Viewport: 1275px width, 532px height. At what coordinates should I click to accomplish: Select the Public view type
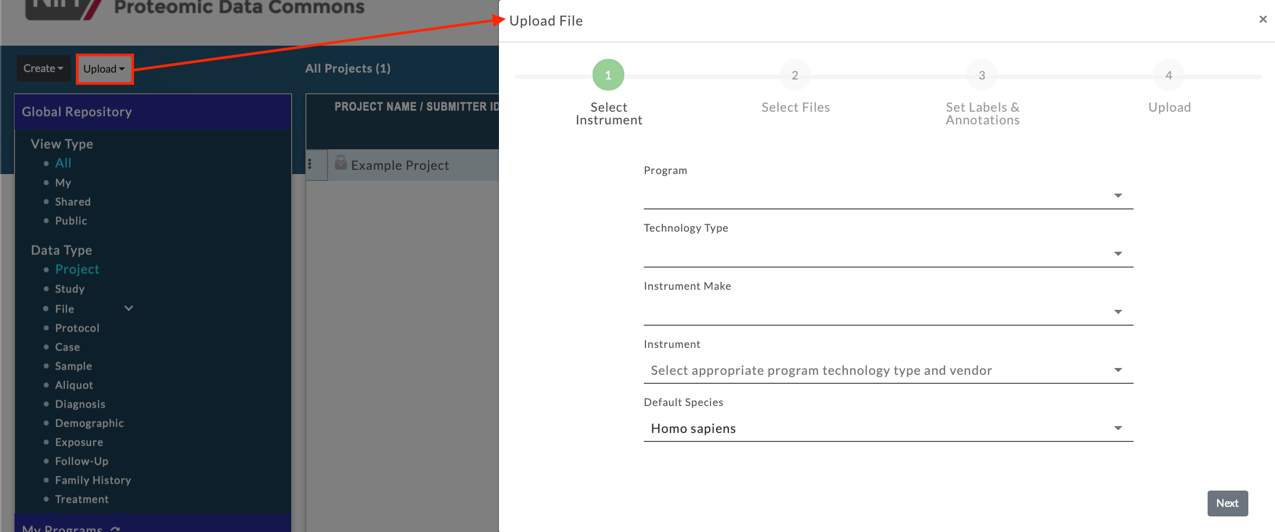pos(71,221)
